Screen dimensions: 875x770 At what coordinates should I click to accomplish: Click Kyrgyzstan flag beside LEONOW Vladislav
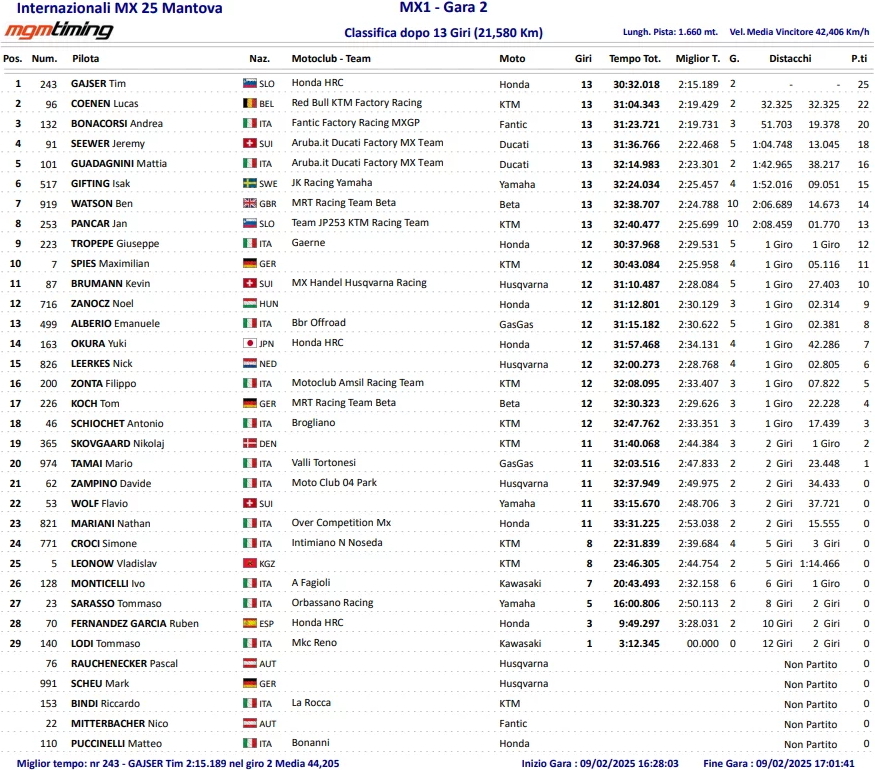[x=249, y=563]
